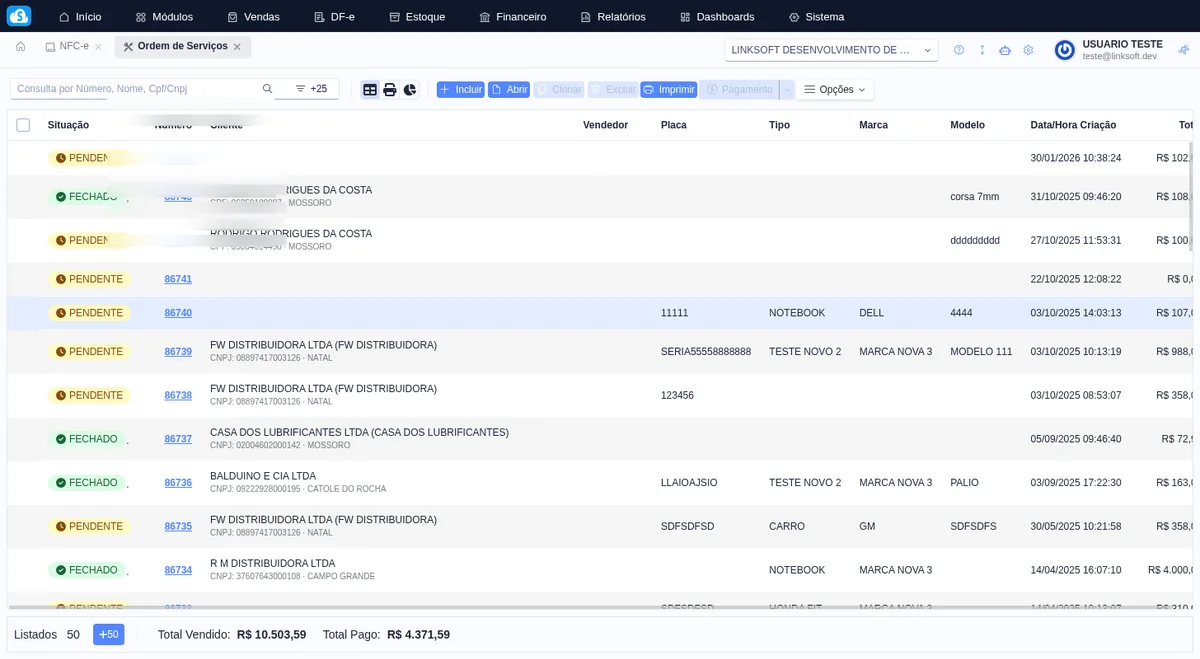Click the +50 load more button
Image resolution: width=1200 pixels, height=659 pixels.
[x=108, y=634]
